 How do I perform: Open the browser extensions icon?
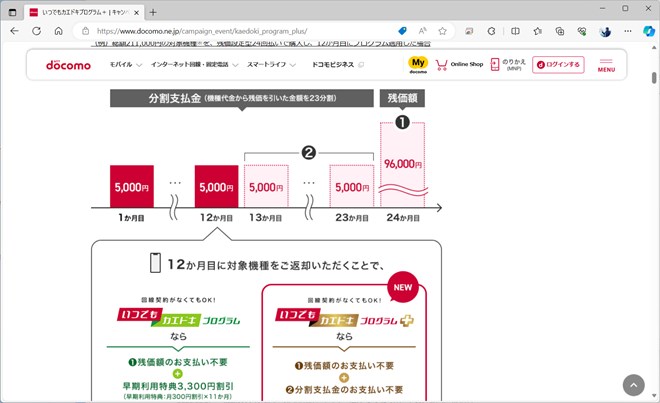(x=491, y=31)
